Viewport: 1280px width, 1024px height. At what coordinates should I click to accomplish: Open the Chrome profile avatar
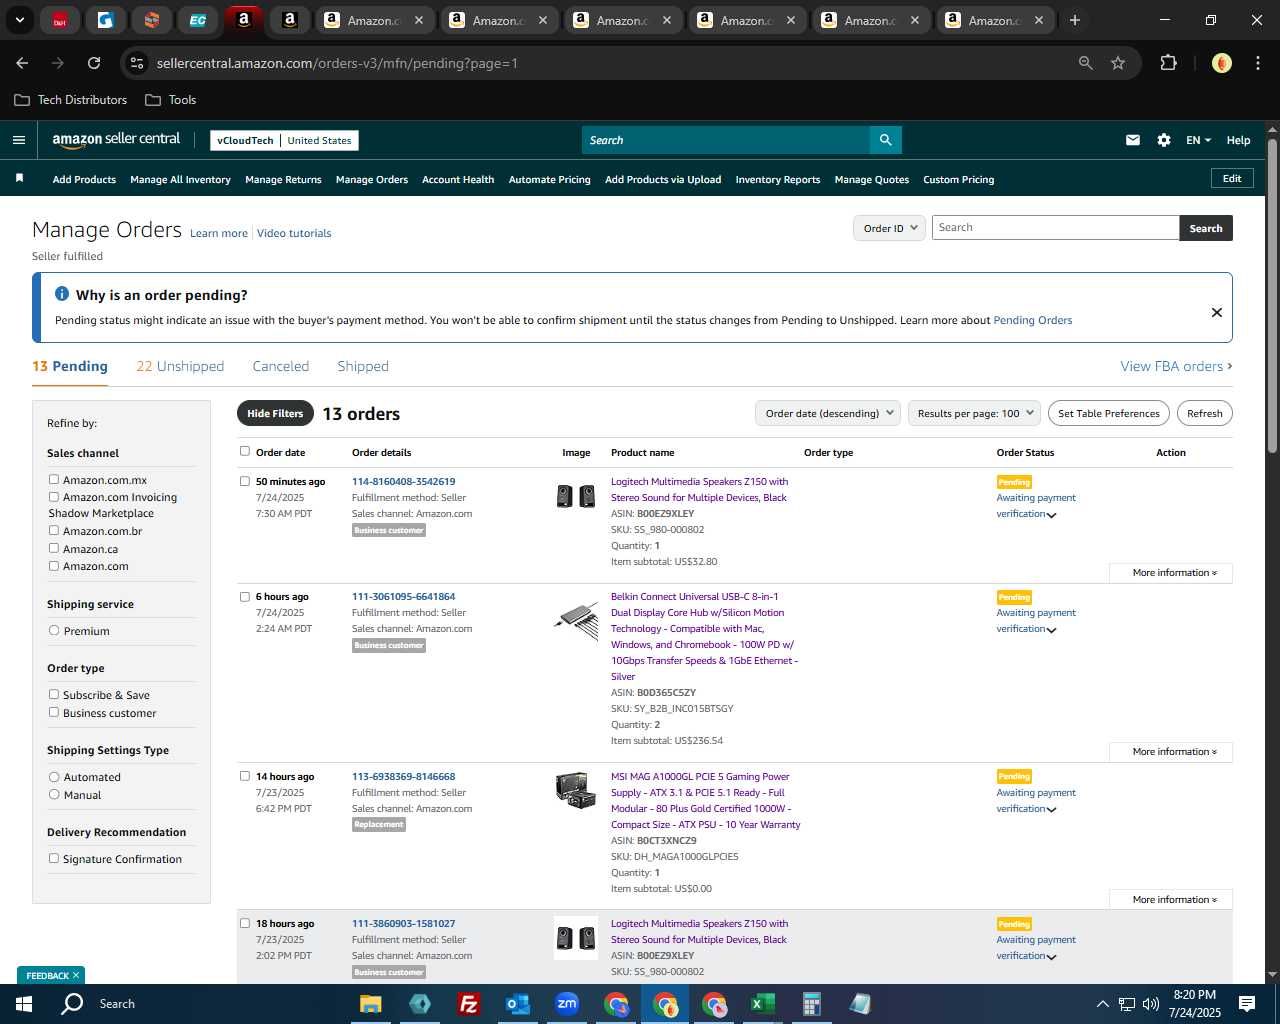1221,63
